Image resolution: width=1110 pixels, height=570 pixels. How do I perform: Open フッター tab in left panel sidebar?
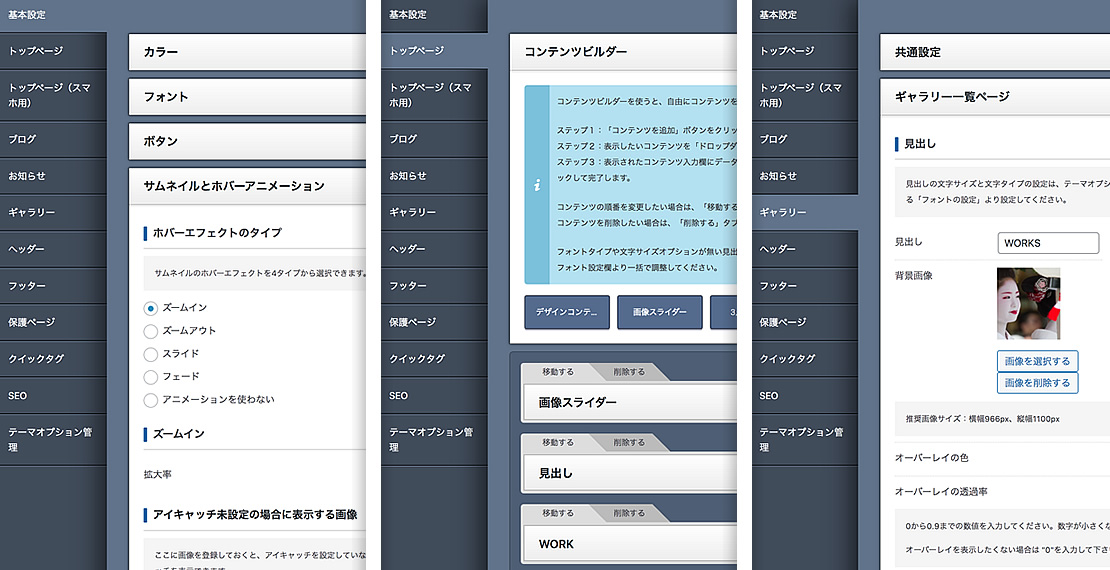click(53, 286)
